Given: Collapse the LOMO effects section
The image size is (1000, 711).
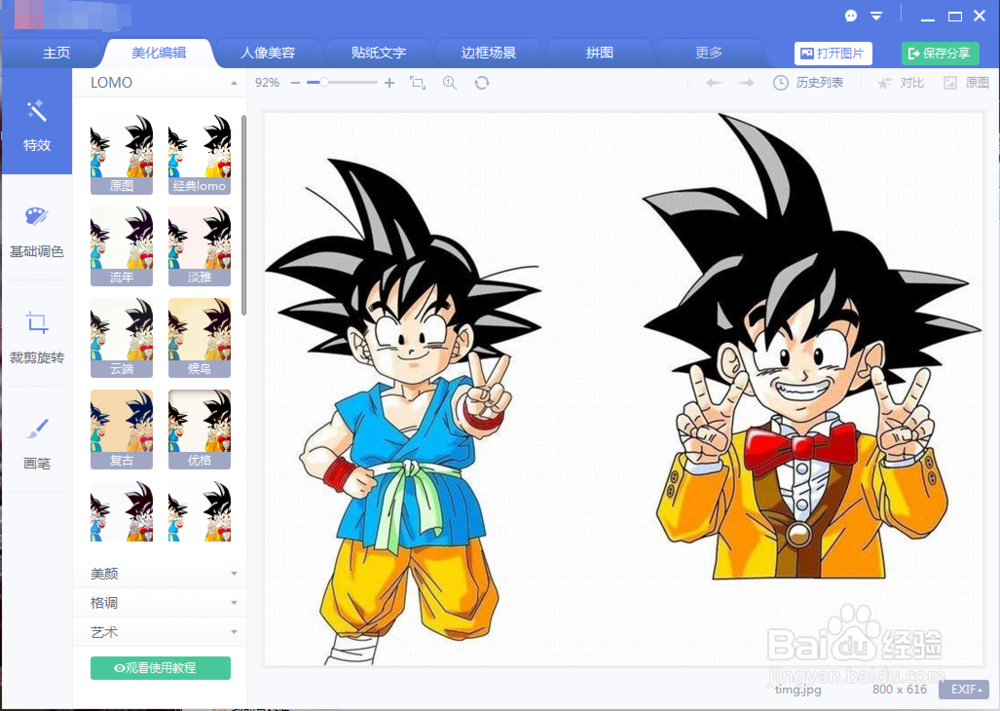Looking at the screenshot, I should coord(234,83).
